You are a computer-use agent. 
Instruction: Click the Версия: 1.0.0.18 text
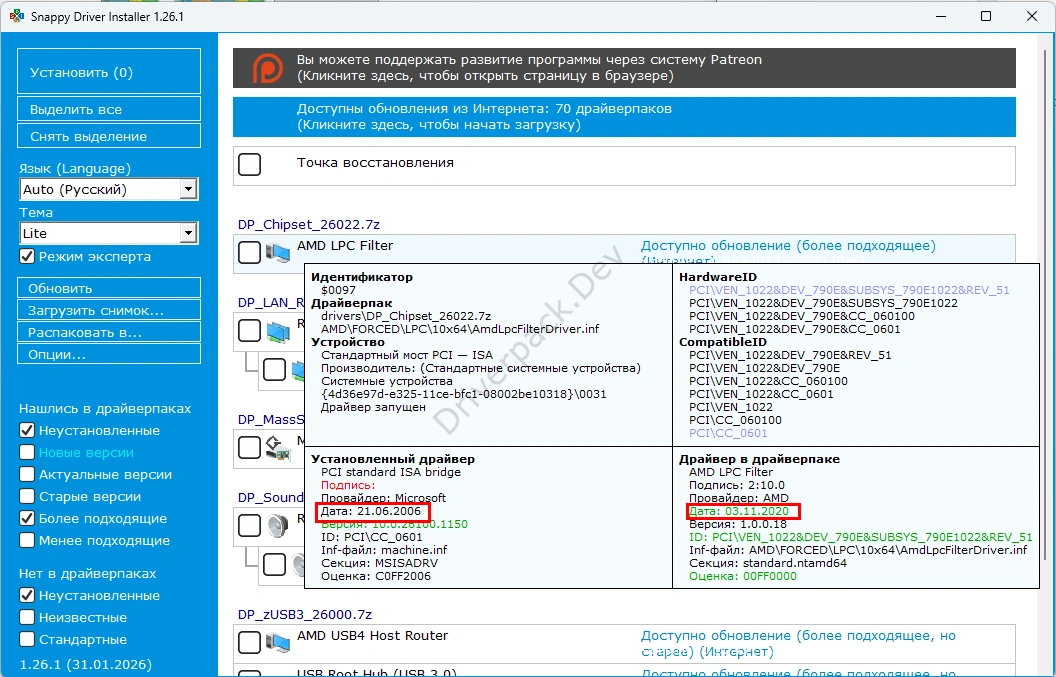(x=738, y=524)
